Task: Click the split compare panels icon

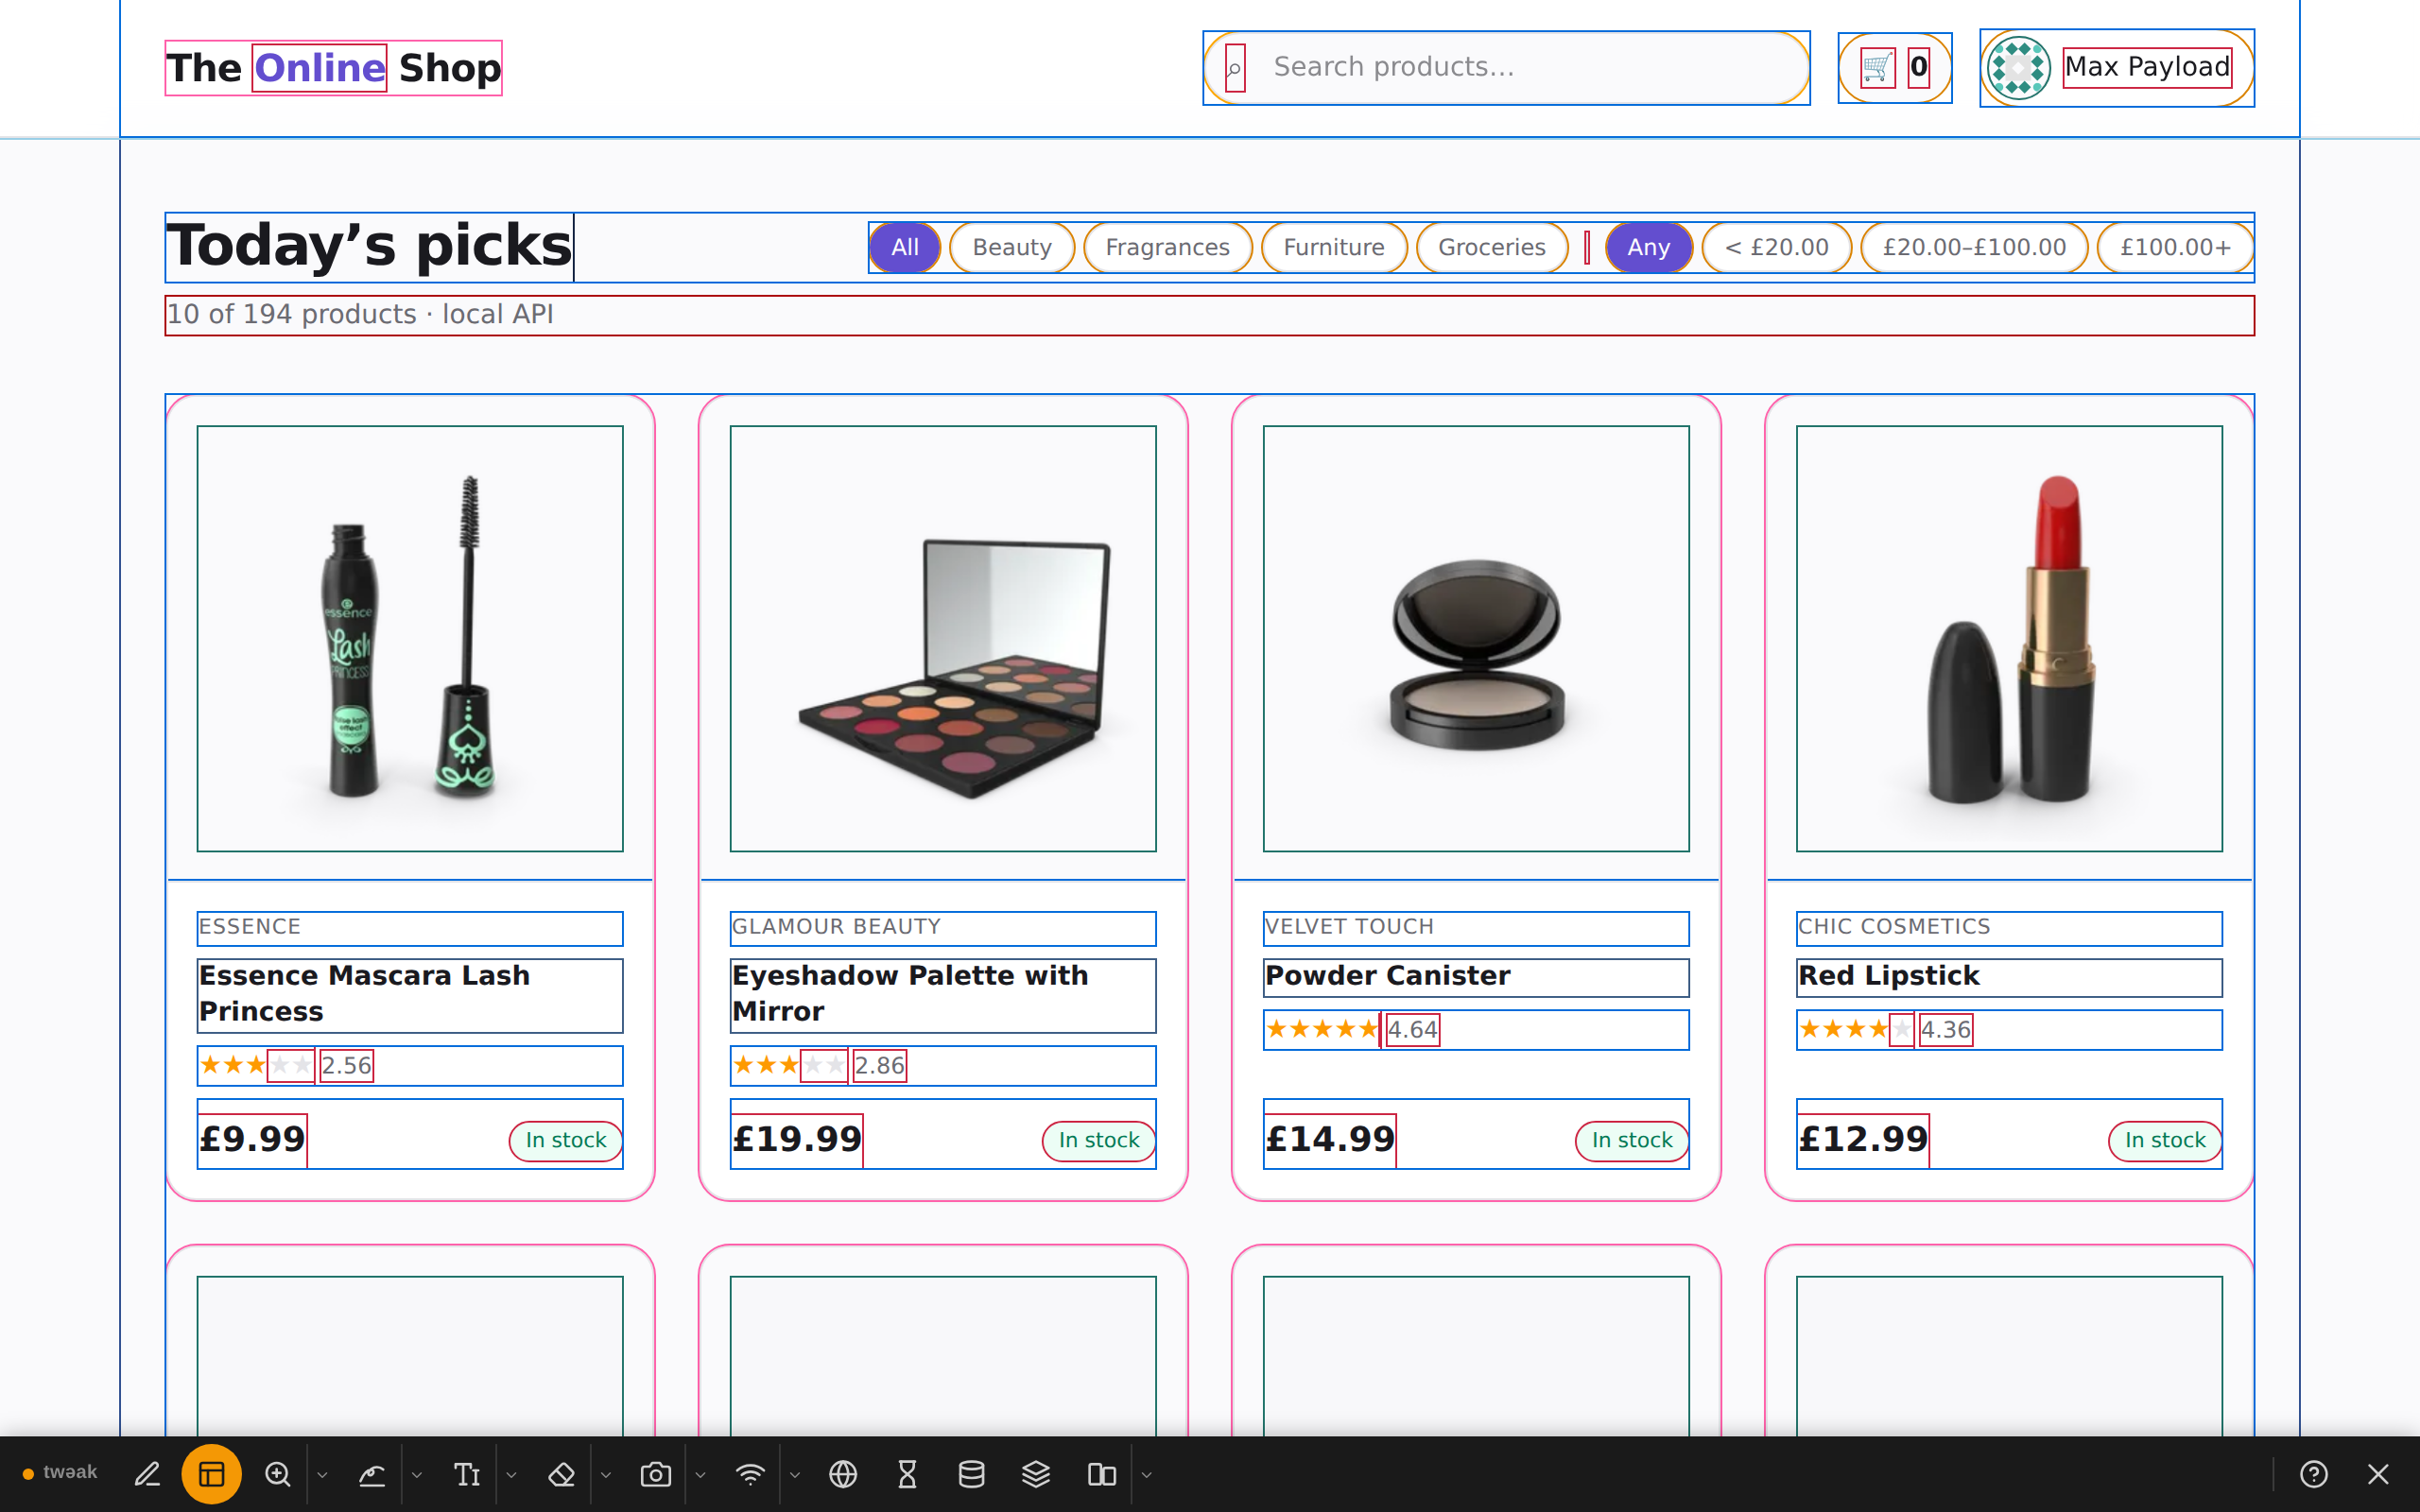Action: tap(1101, 1474)
